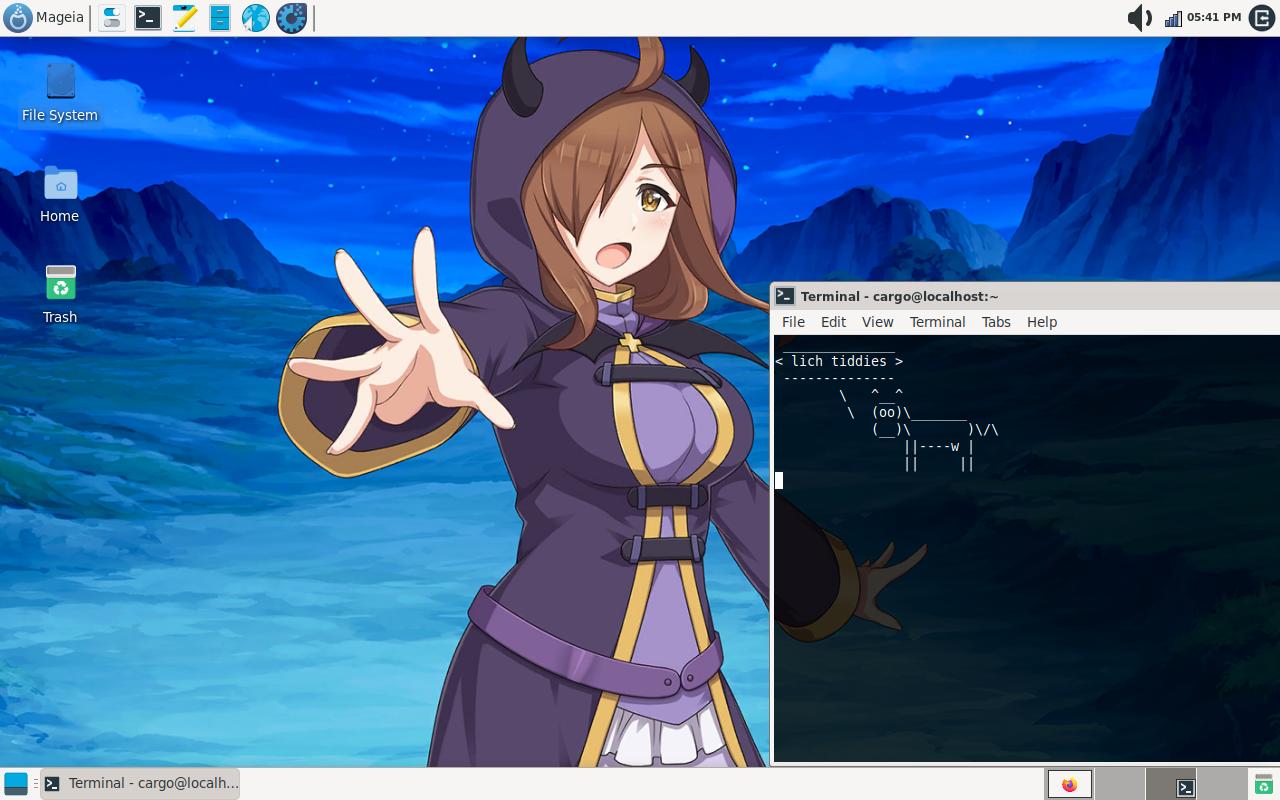The width and height of the screenshot is (1280, 800).
Task: Activate the Terminal taskbar button
Action: pyautogui.click(x=141, y=784)
